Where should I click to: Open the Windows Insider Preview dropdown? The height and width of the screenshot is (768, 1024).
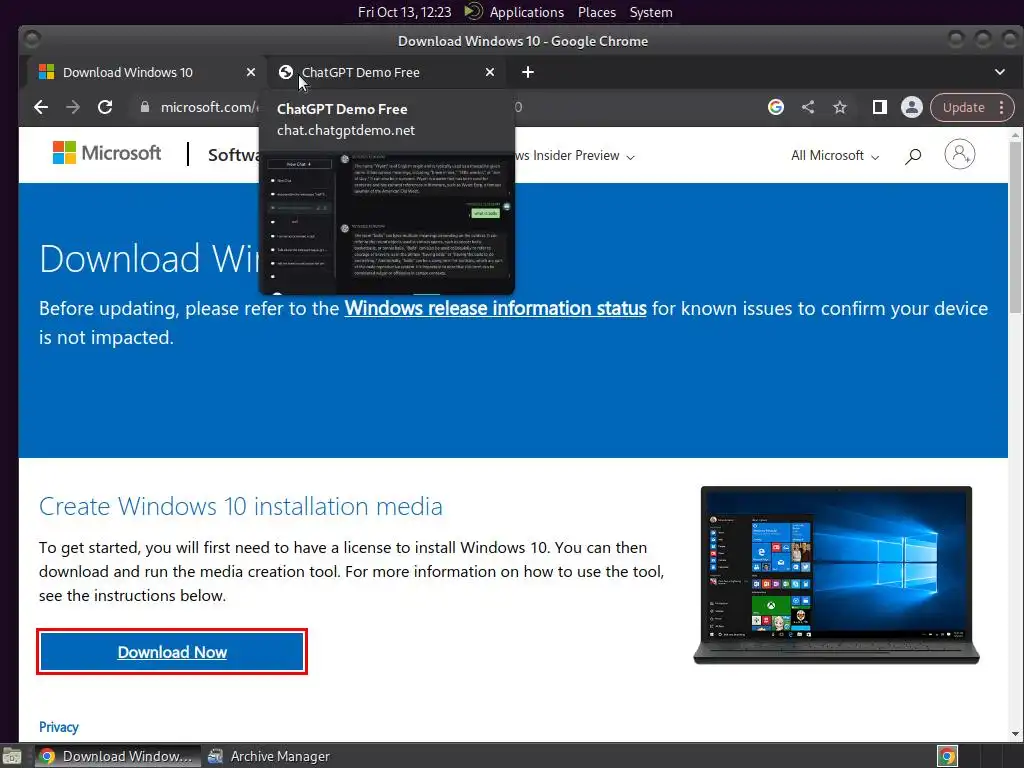pos(575,155)
